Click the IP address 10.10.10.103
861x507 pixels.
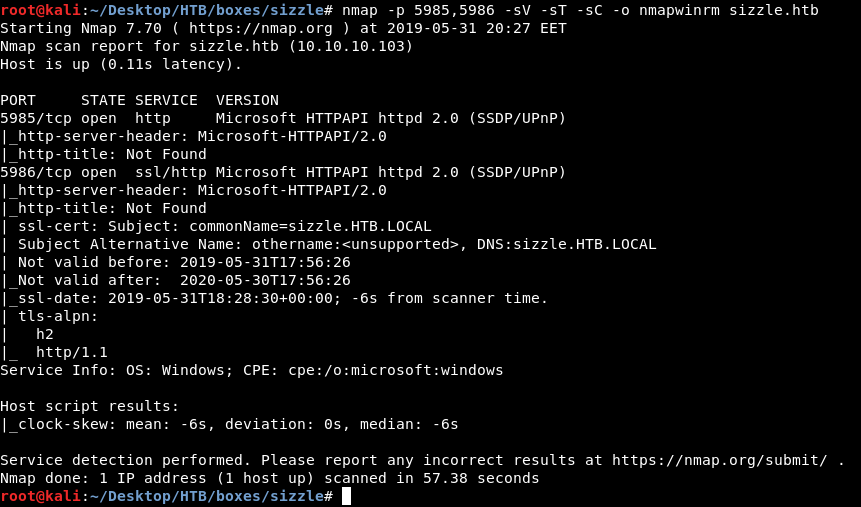click(x=351, y=46)
